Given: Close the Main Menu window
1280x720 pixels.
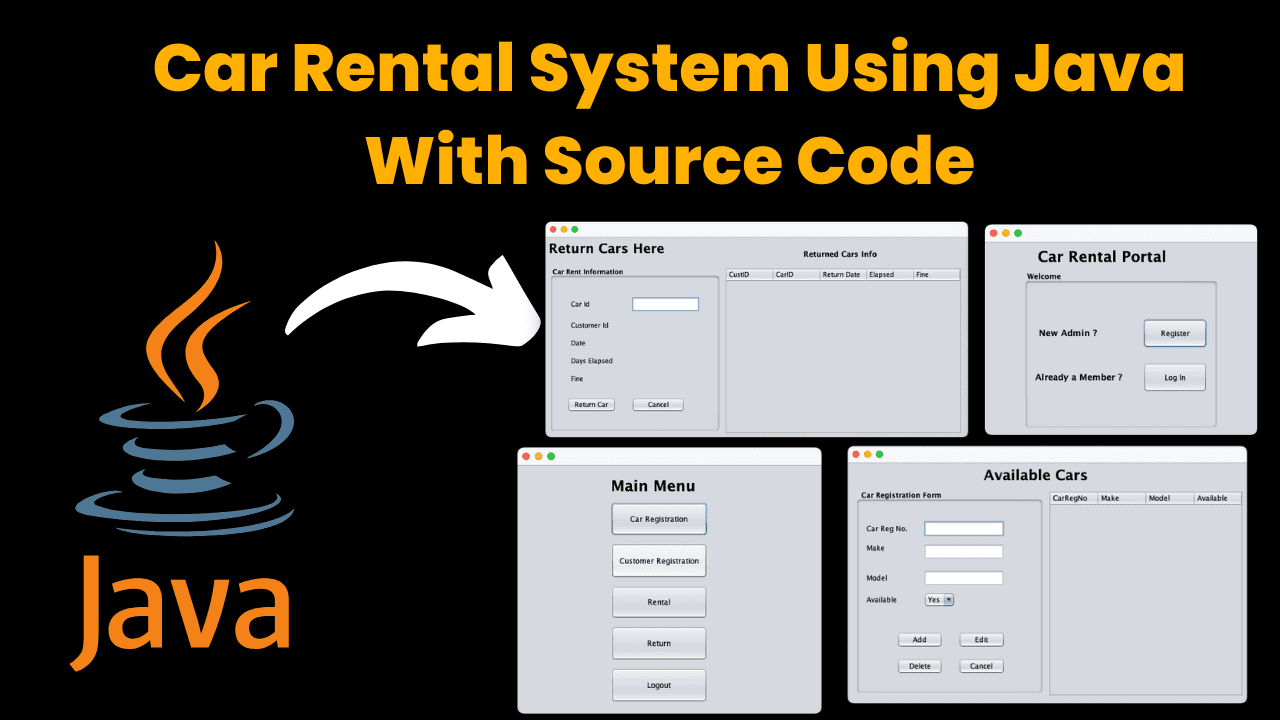Looking at the screenshot, I should pyautogui.click(x=526, y=456).
